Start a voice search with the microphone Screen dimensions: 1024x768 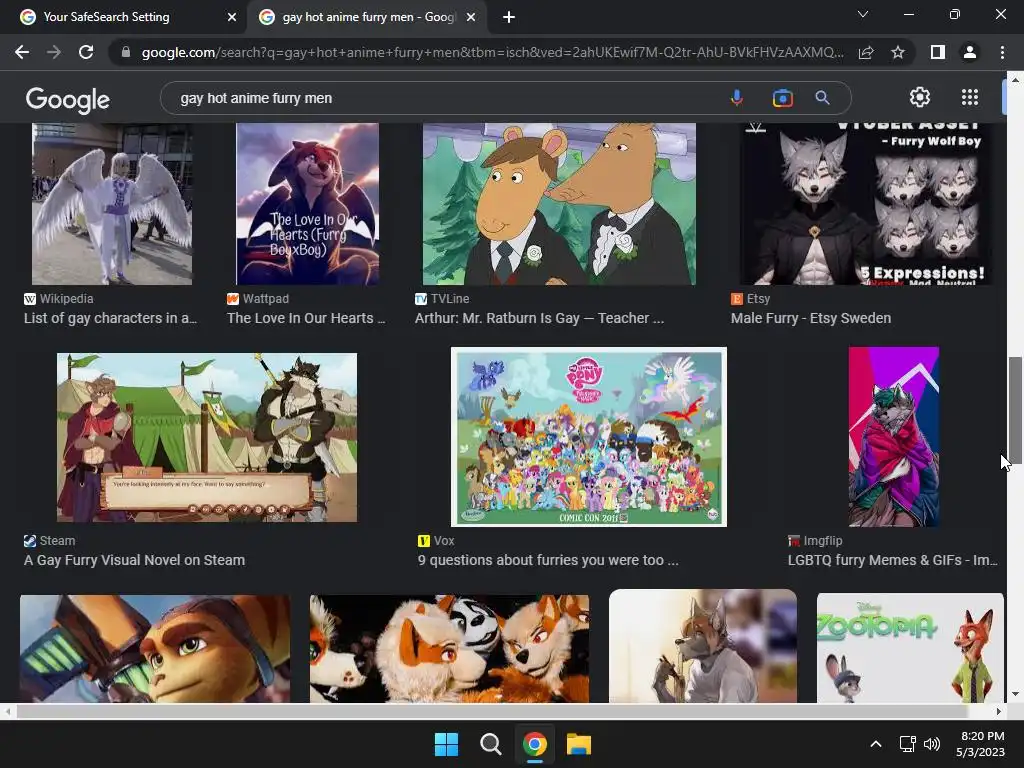tap(737, 98)
